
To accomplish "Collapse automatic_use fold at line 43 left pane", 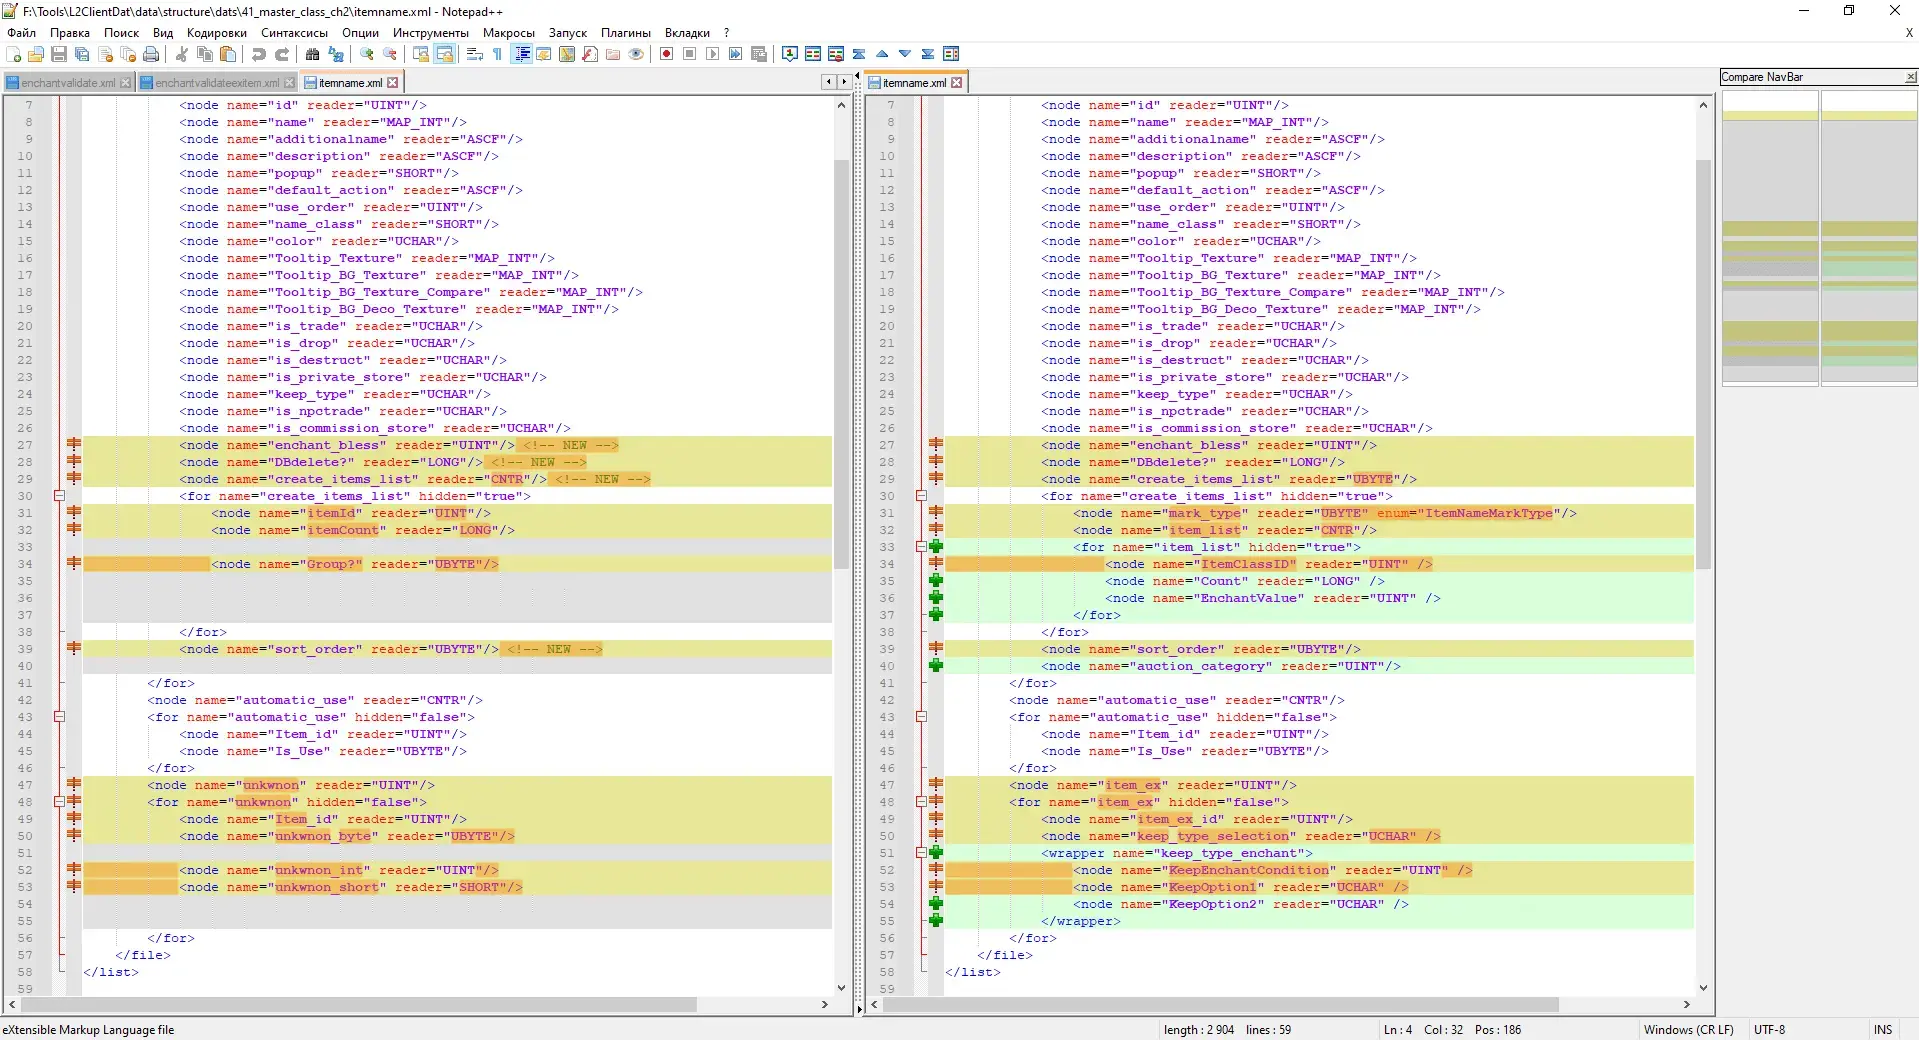I will [59, 717].
